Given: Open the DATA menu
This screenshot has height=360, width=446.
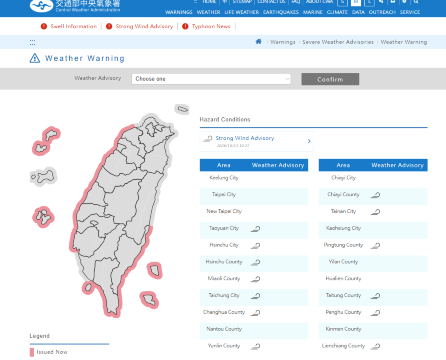Looking at the screenshot, I should pyautogui.click(x=358, y=12).
